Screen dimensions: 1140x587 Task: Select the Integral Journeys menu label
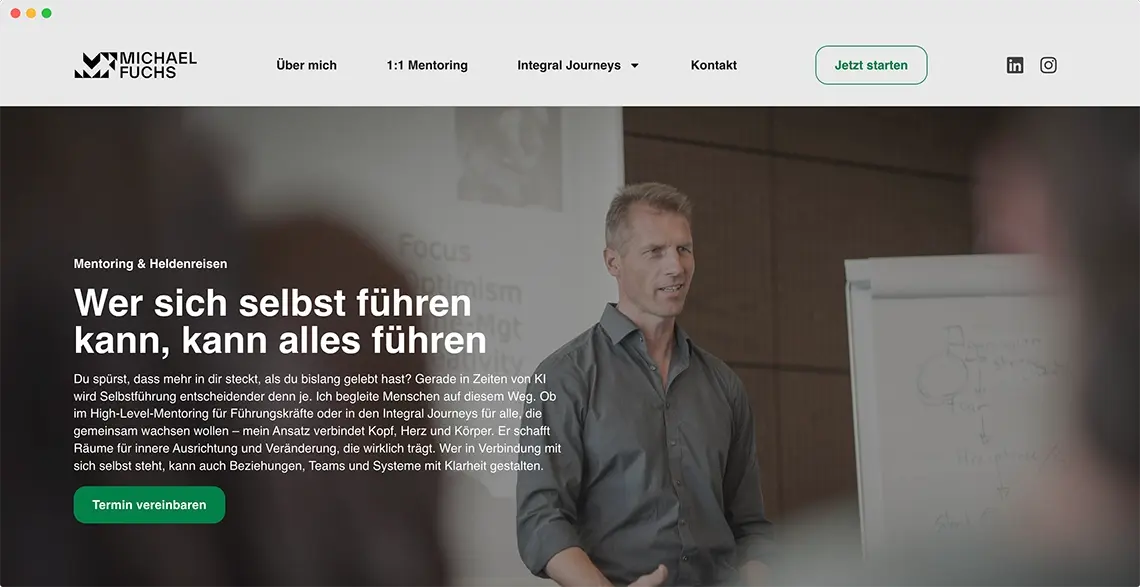[569, 65]
